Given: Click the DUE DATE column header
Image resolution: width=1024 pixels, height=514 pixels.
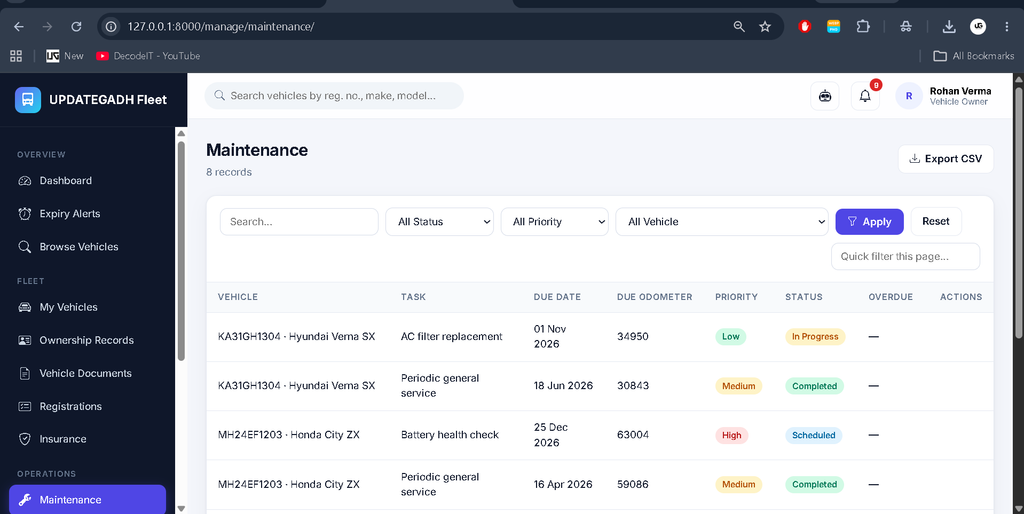Looking at the screenshot, I should tap(557, 297).
